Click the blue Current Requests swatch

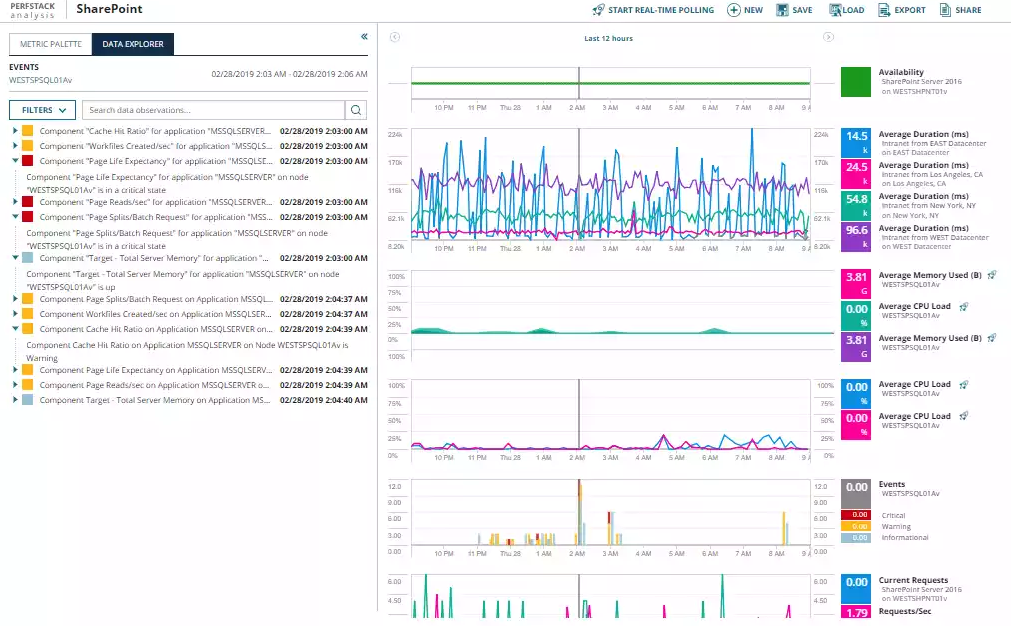[856, 589]
